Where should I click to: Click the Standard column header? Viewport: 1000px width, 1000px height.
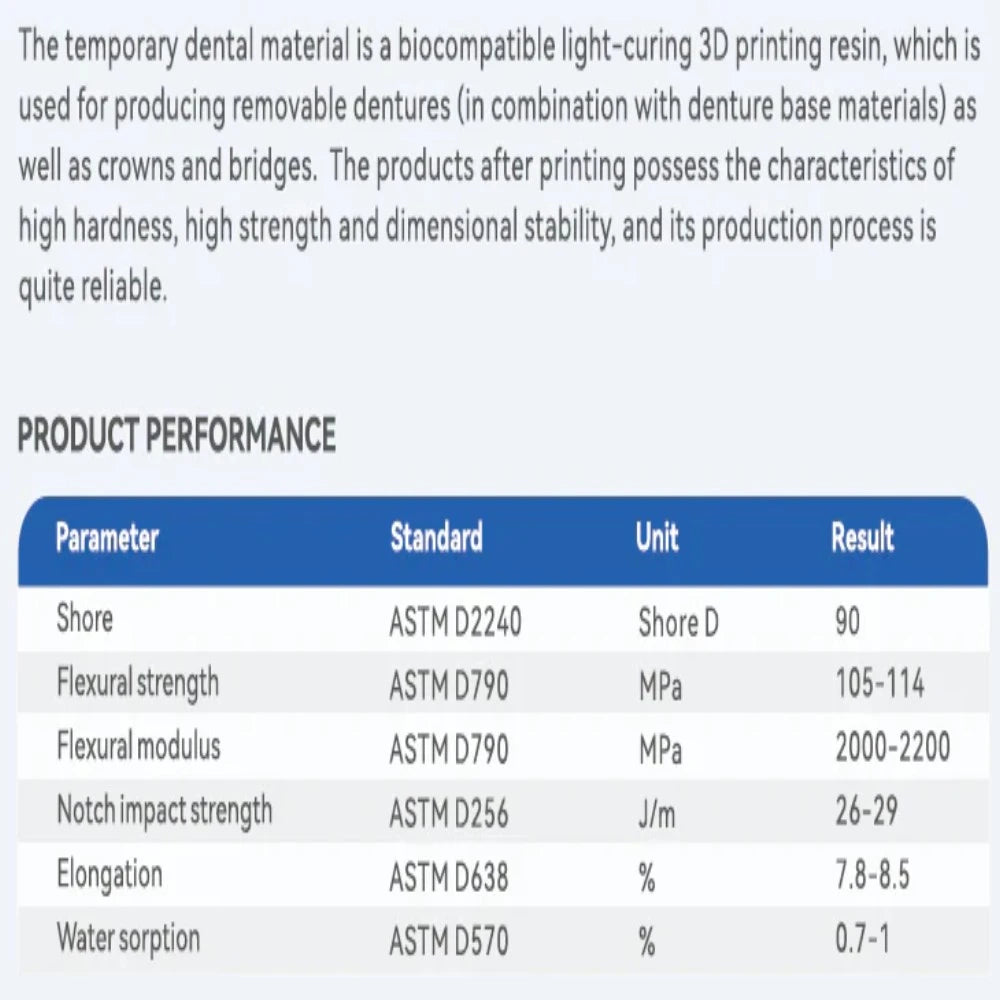click(436, 538)
